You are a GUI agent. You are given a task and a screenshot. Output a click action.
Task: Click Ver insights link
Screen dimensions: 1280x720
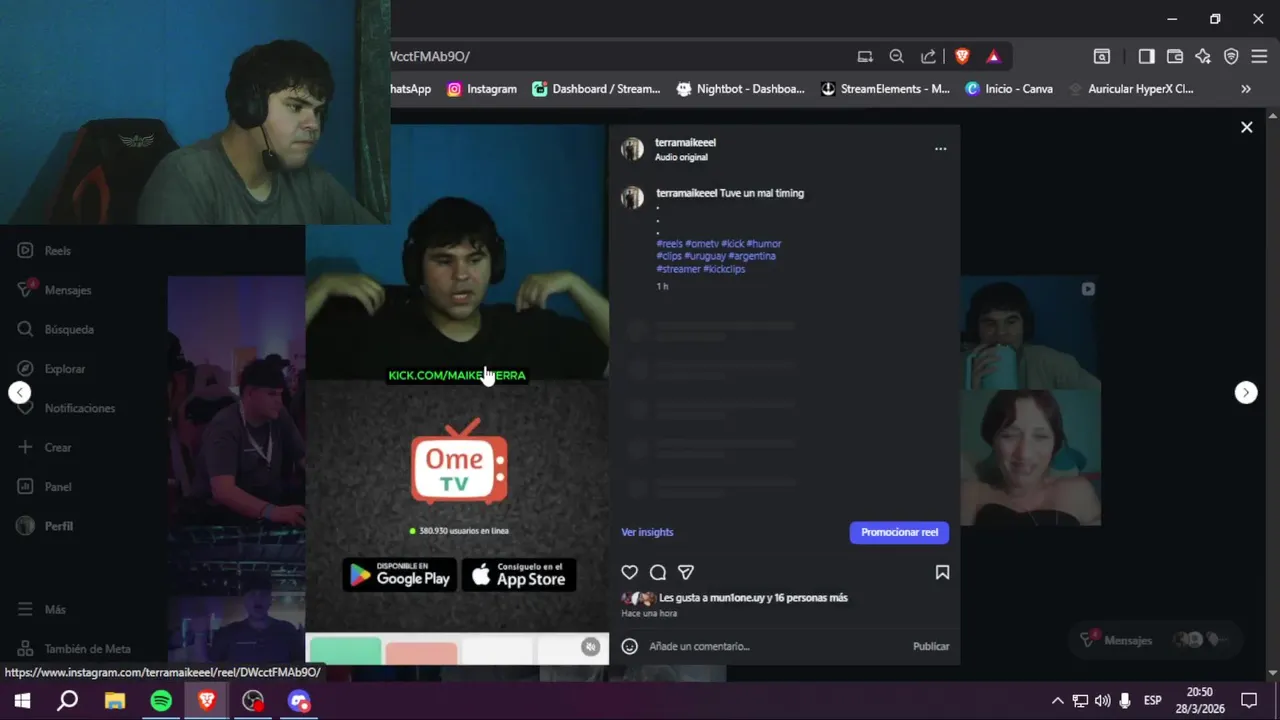point(647,532)
